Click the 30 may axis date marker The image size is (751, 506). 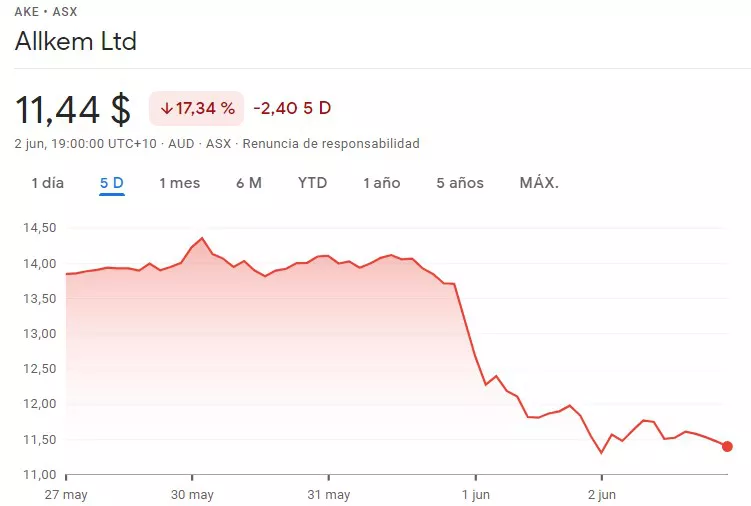(192, 494)
